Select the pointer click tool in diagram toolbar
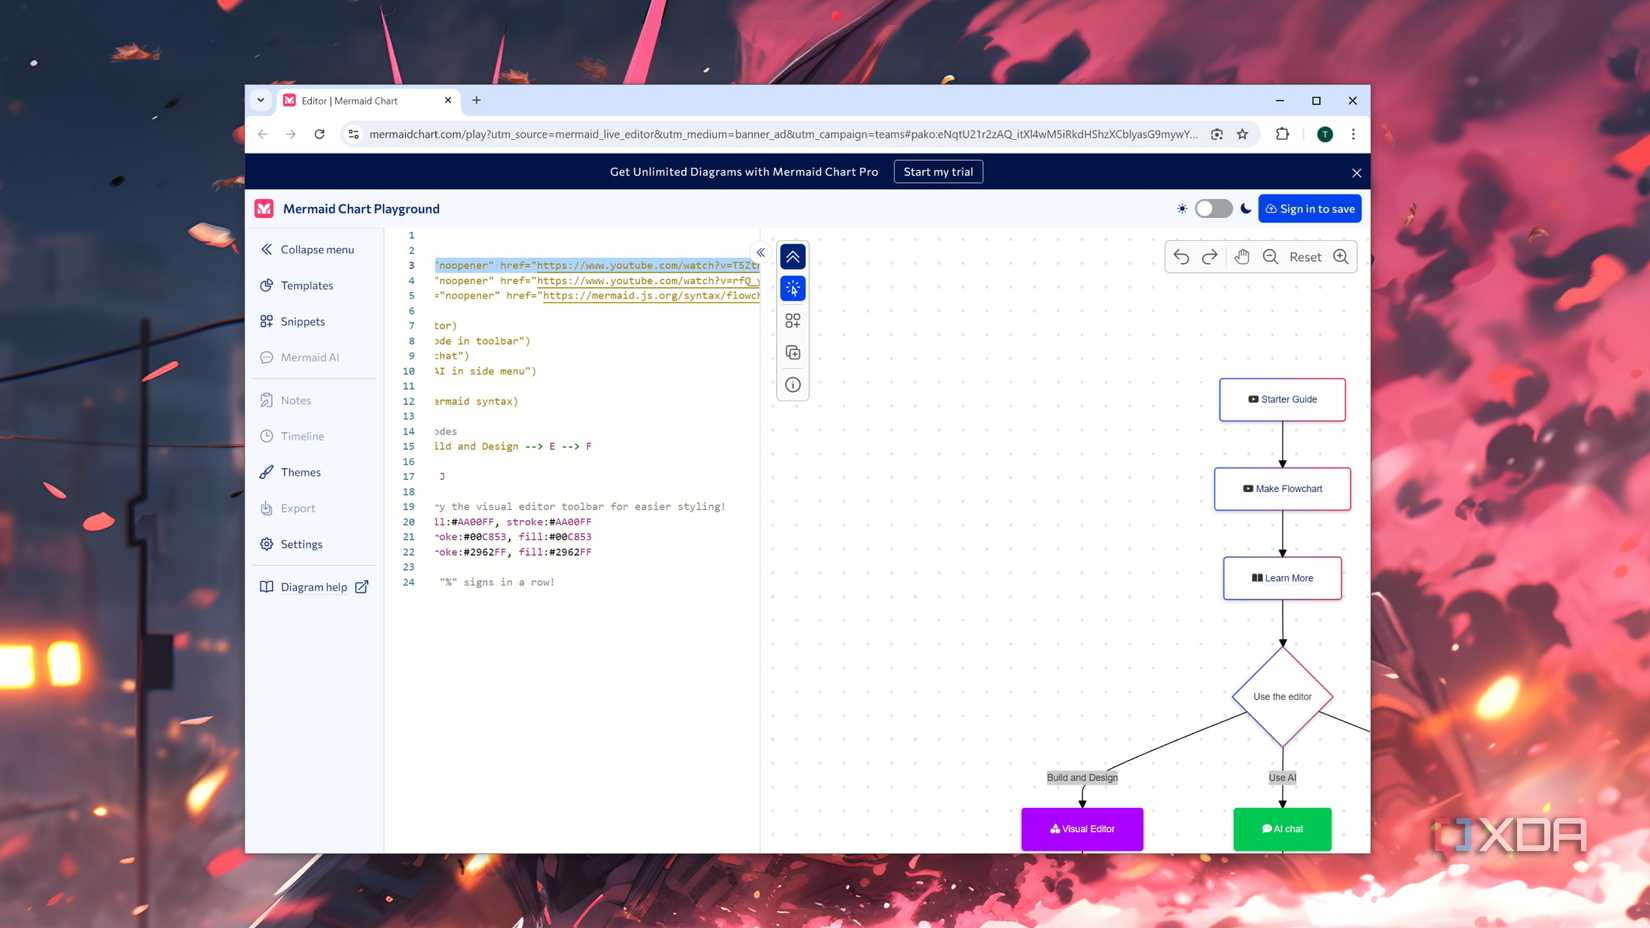 [793, 289]
